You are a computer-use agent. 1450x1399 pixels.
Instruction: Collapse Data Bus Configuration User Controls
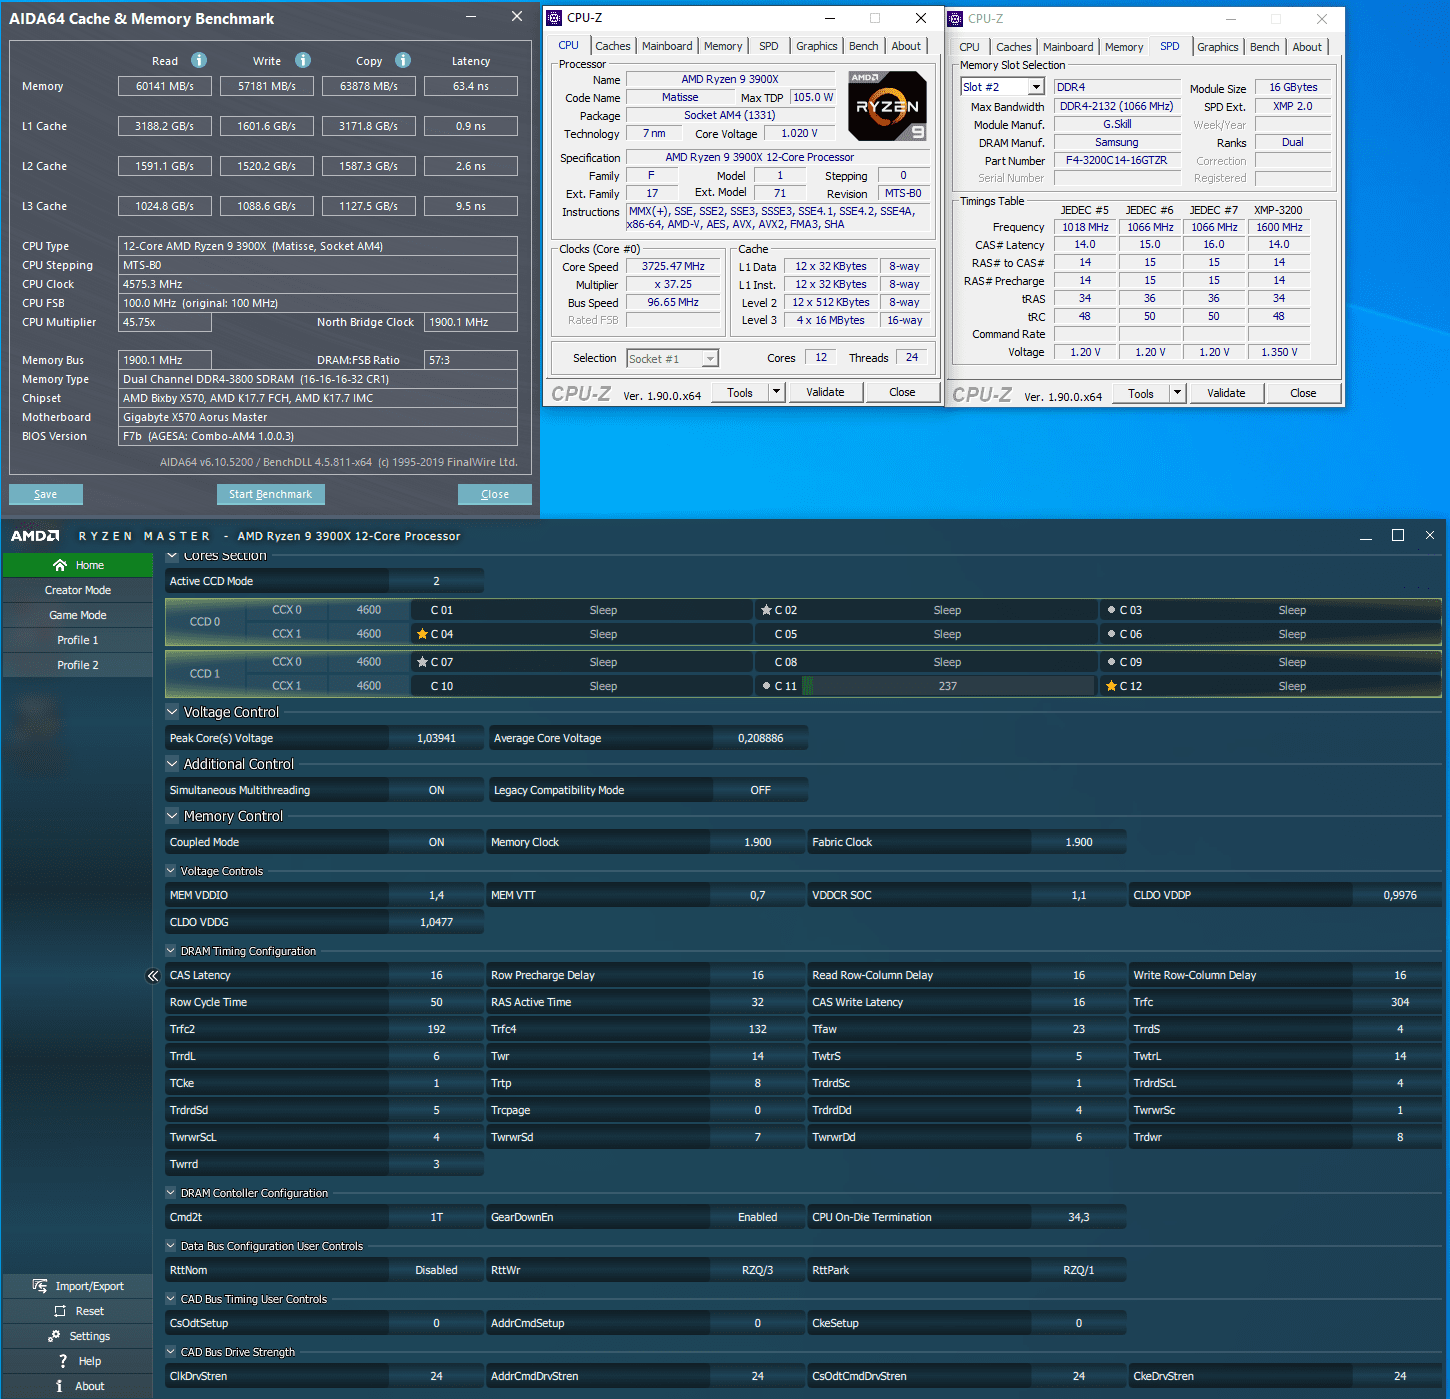click(x=171, y=1246)
